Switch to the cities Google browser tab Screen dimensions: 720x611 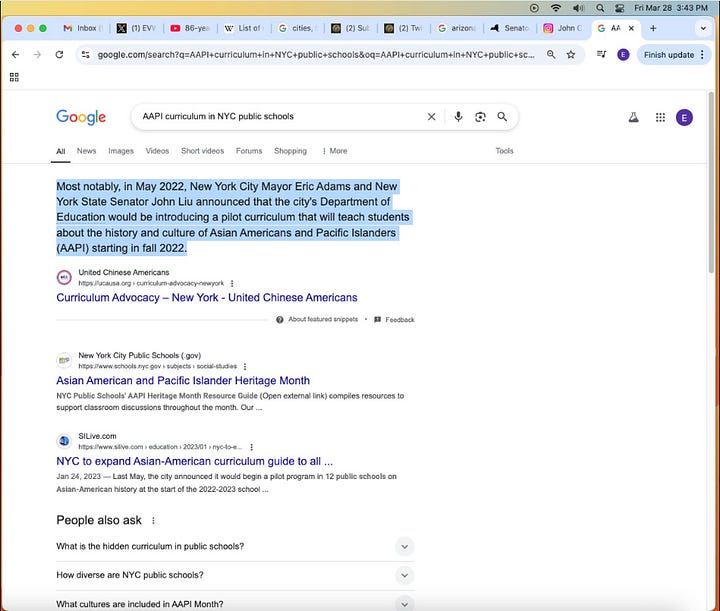coord(297,28)
